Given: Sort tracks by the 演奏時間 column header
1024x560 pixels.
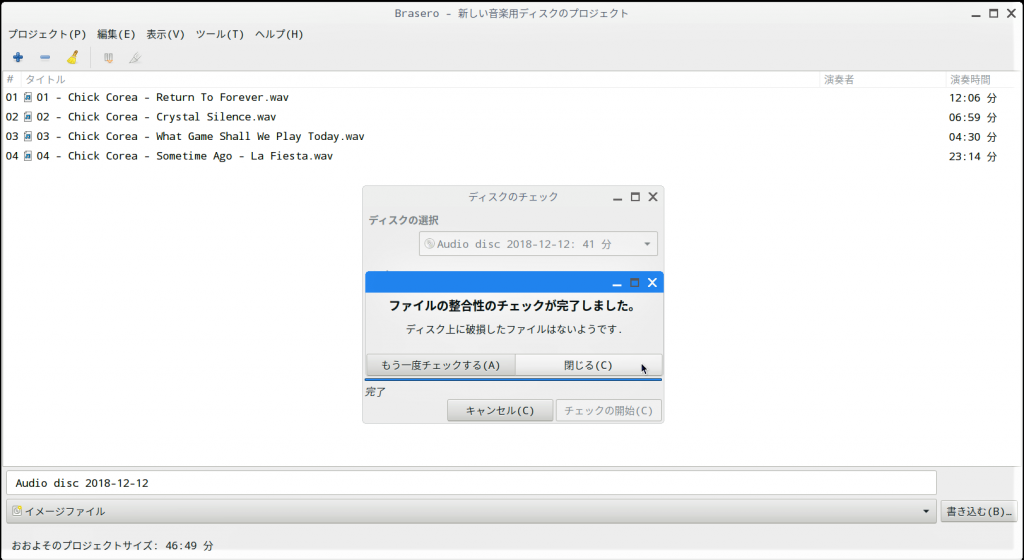Looking at the screenshot, I should pos(970,79).
